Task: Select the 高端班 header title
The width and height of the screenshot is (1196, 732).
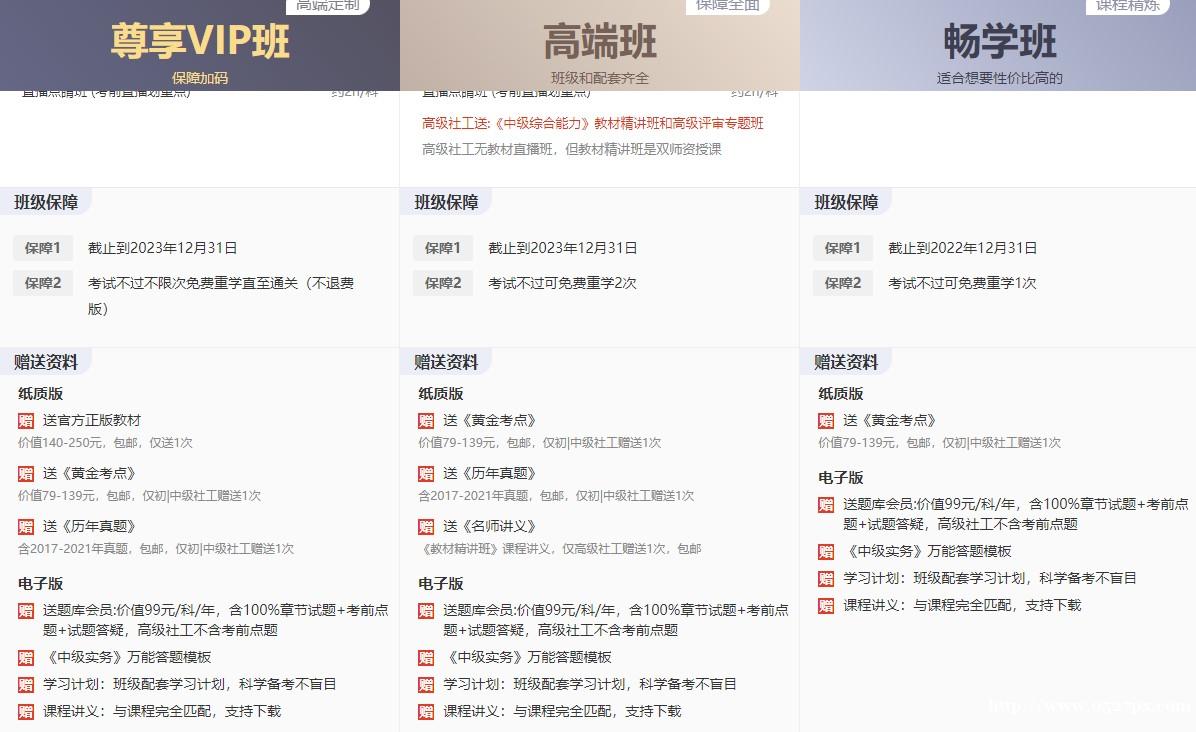Action: (600, 41)
